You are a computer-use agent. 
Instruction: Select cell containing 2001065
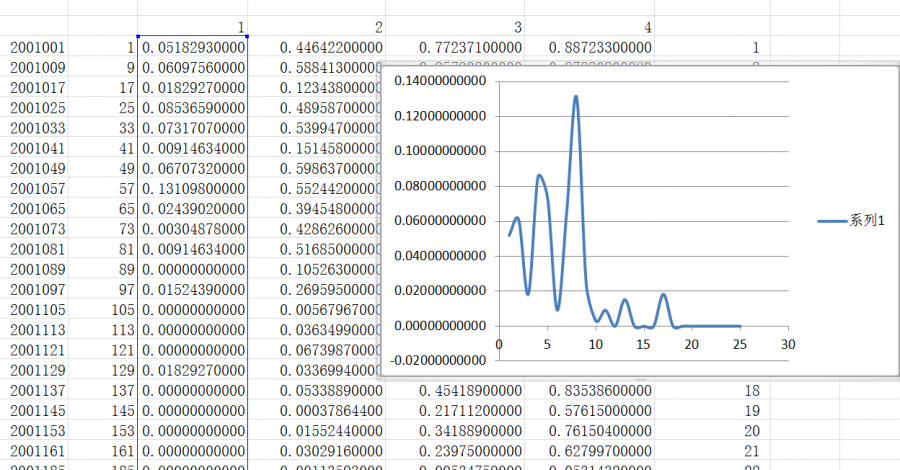coord(34,208)
